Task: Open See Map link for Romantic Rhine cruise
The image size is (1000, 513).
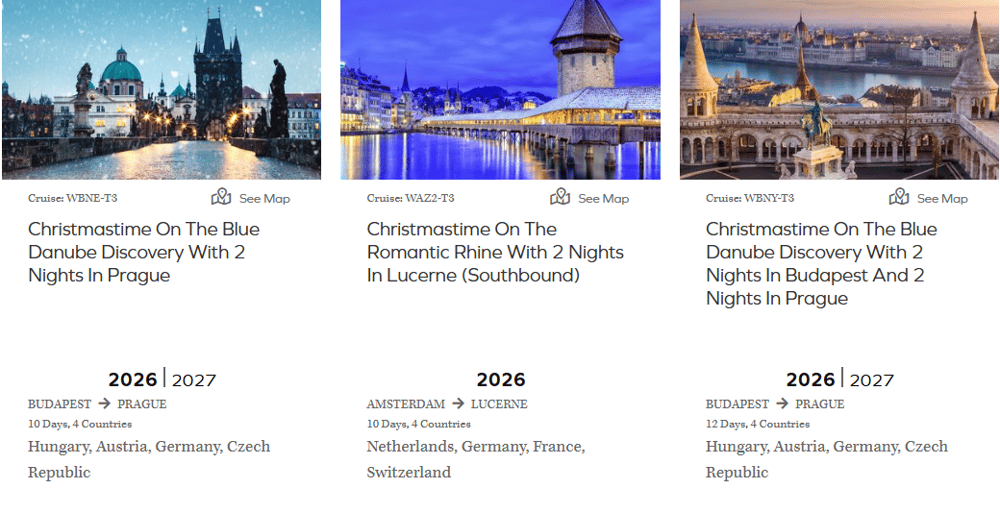Action: pyautogui.click(x=603, y=199)
